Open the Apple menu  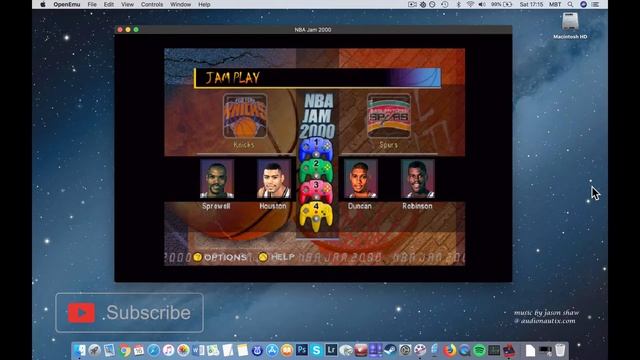[42, 4]
